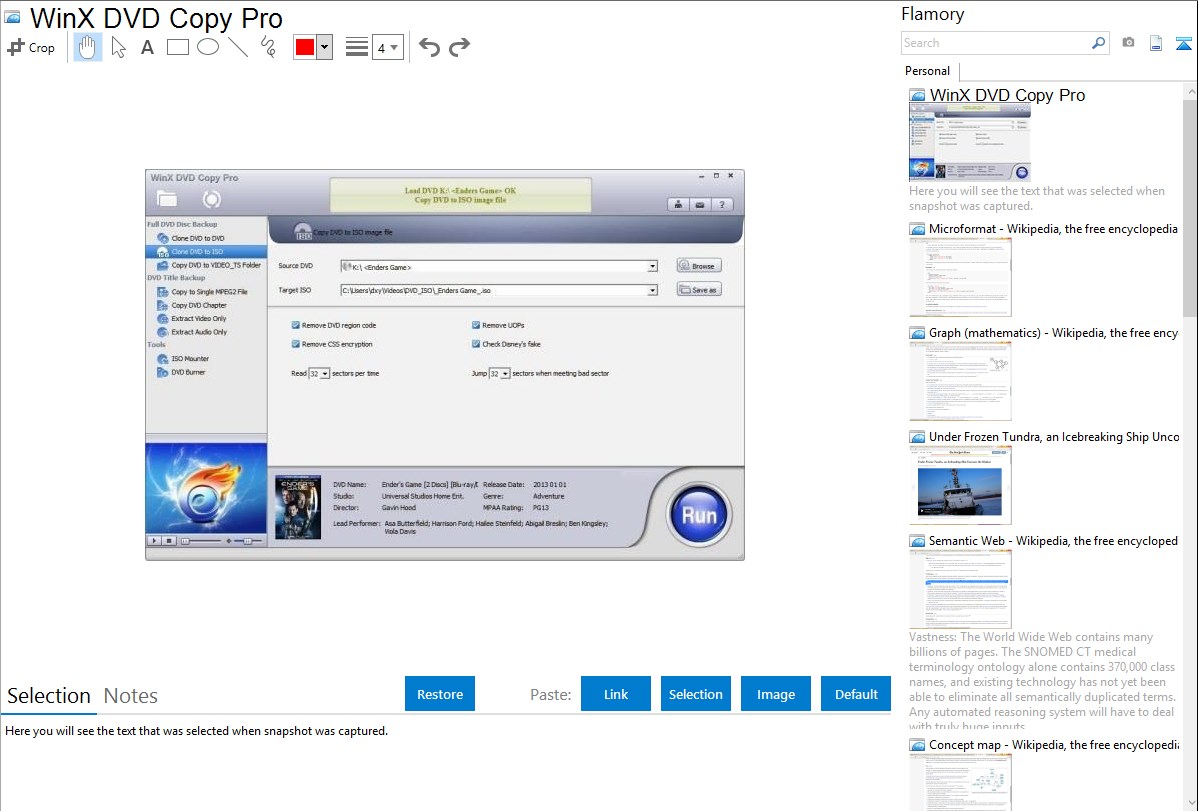Click the line thickness lines icon
Image resolution: width=1198 pixels, height=811 pixels.
[x=356, y=47]
